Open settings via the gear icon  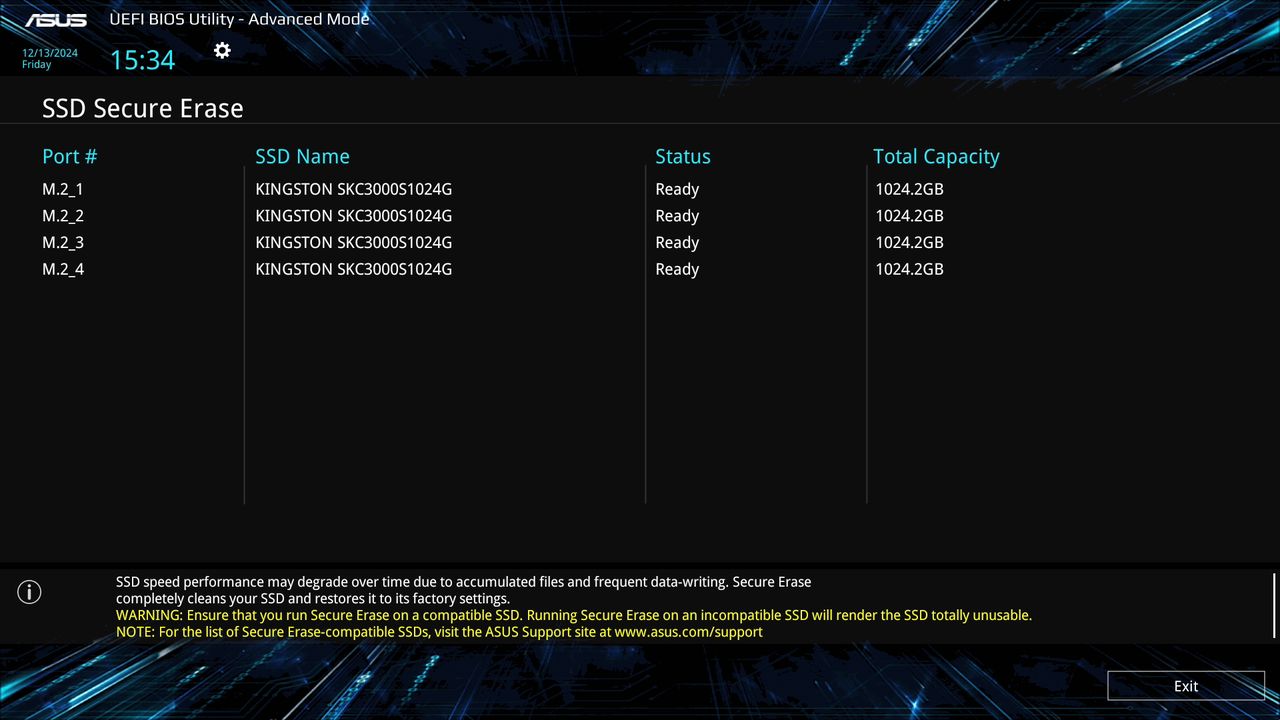click(x=222, y=50)
